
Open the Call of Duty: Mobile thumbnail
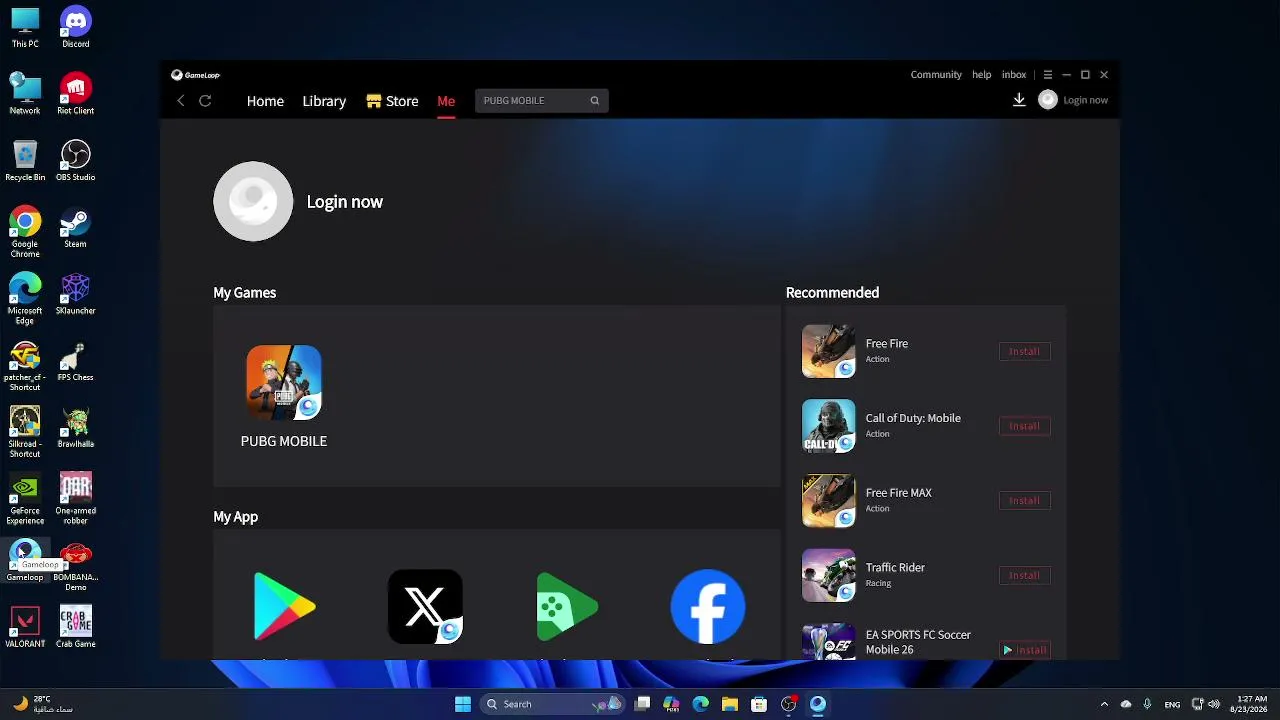[829, 426]
